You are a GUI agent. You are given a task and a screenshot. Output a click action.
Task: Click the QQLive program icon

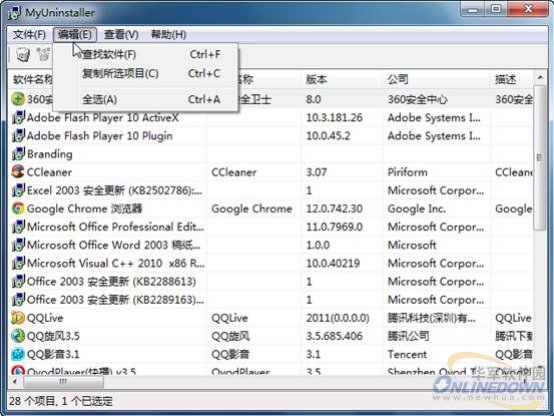coord(18,318)
